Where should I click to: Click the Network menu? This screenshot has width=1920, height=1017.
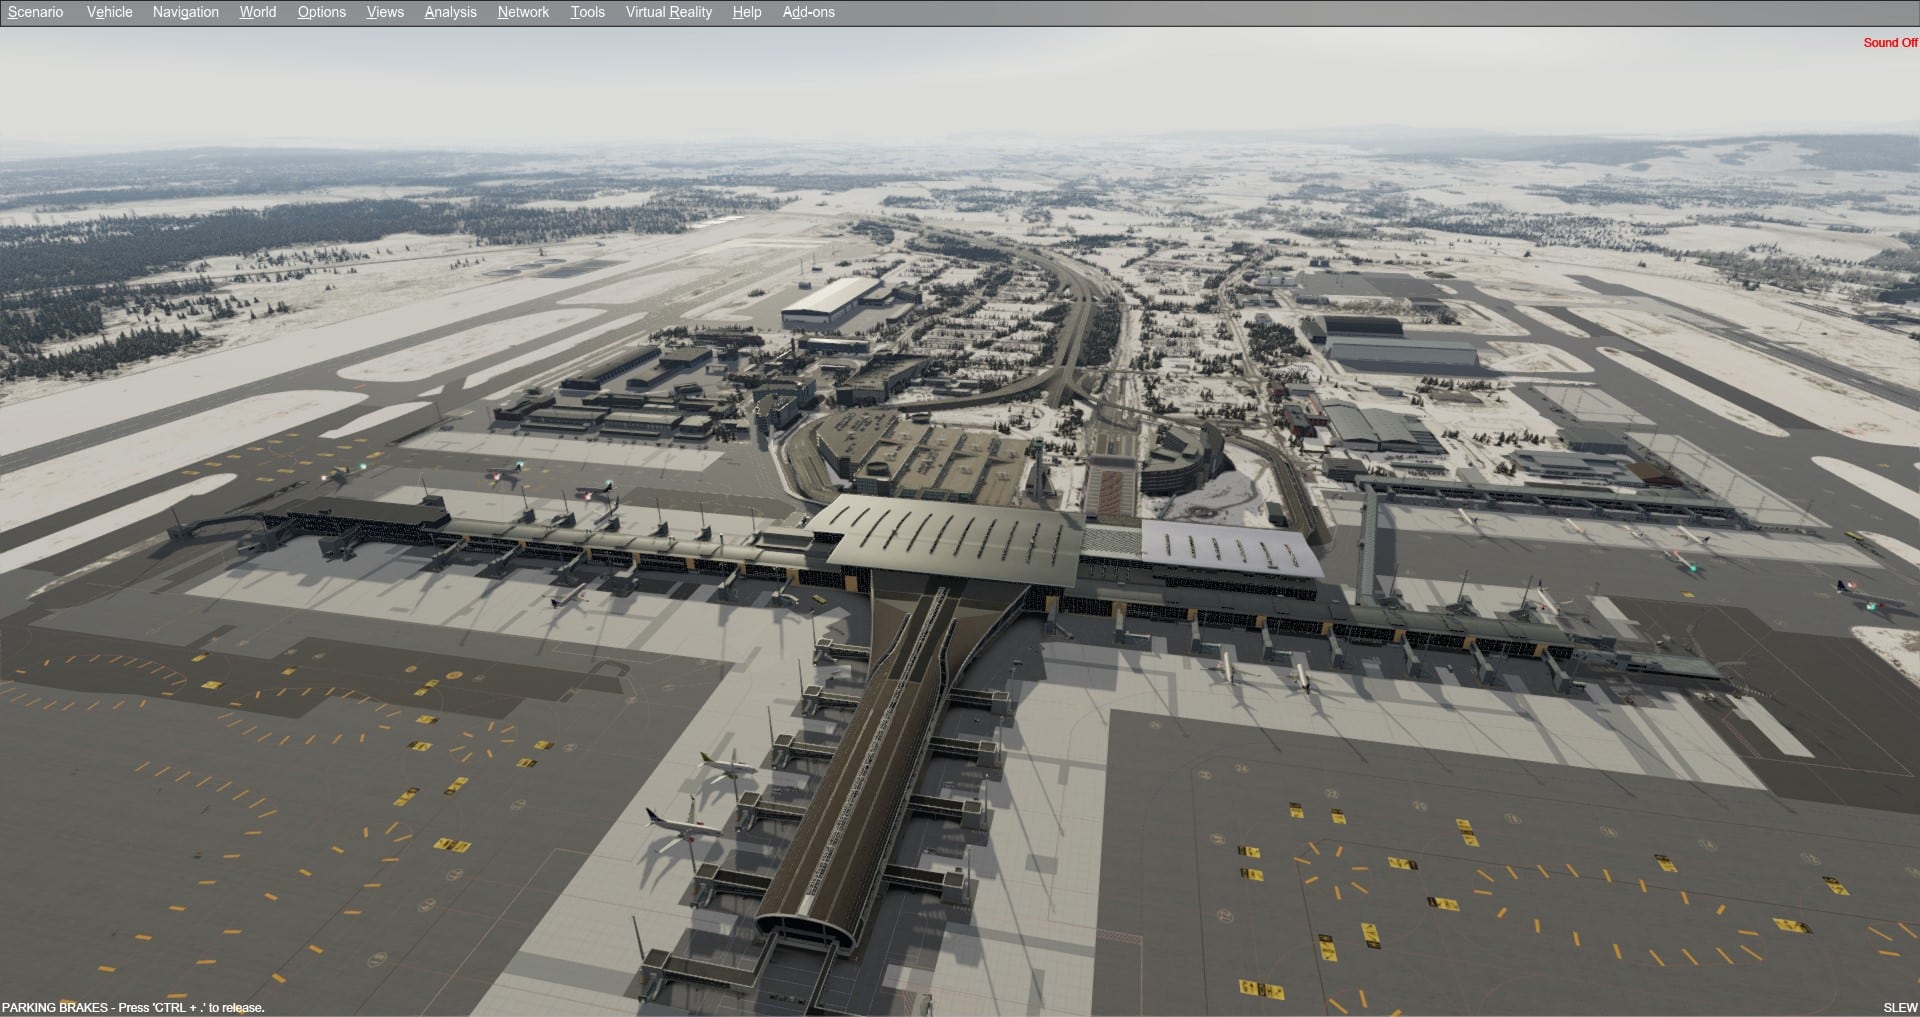click(523, 12)
